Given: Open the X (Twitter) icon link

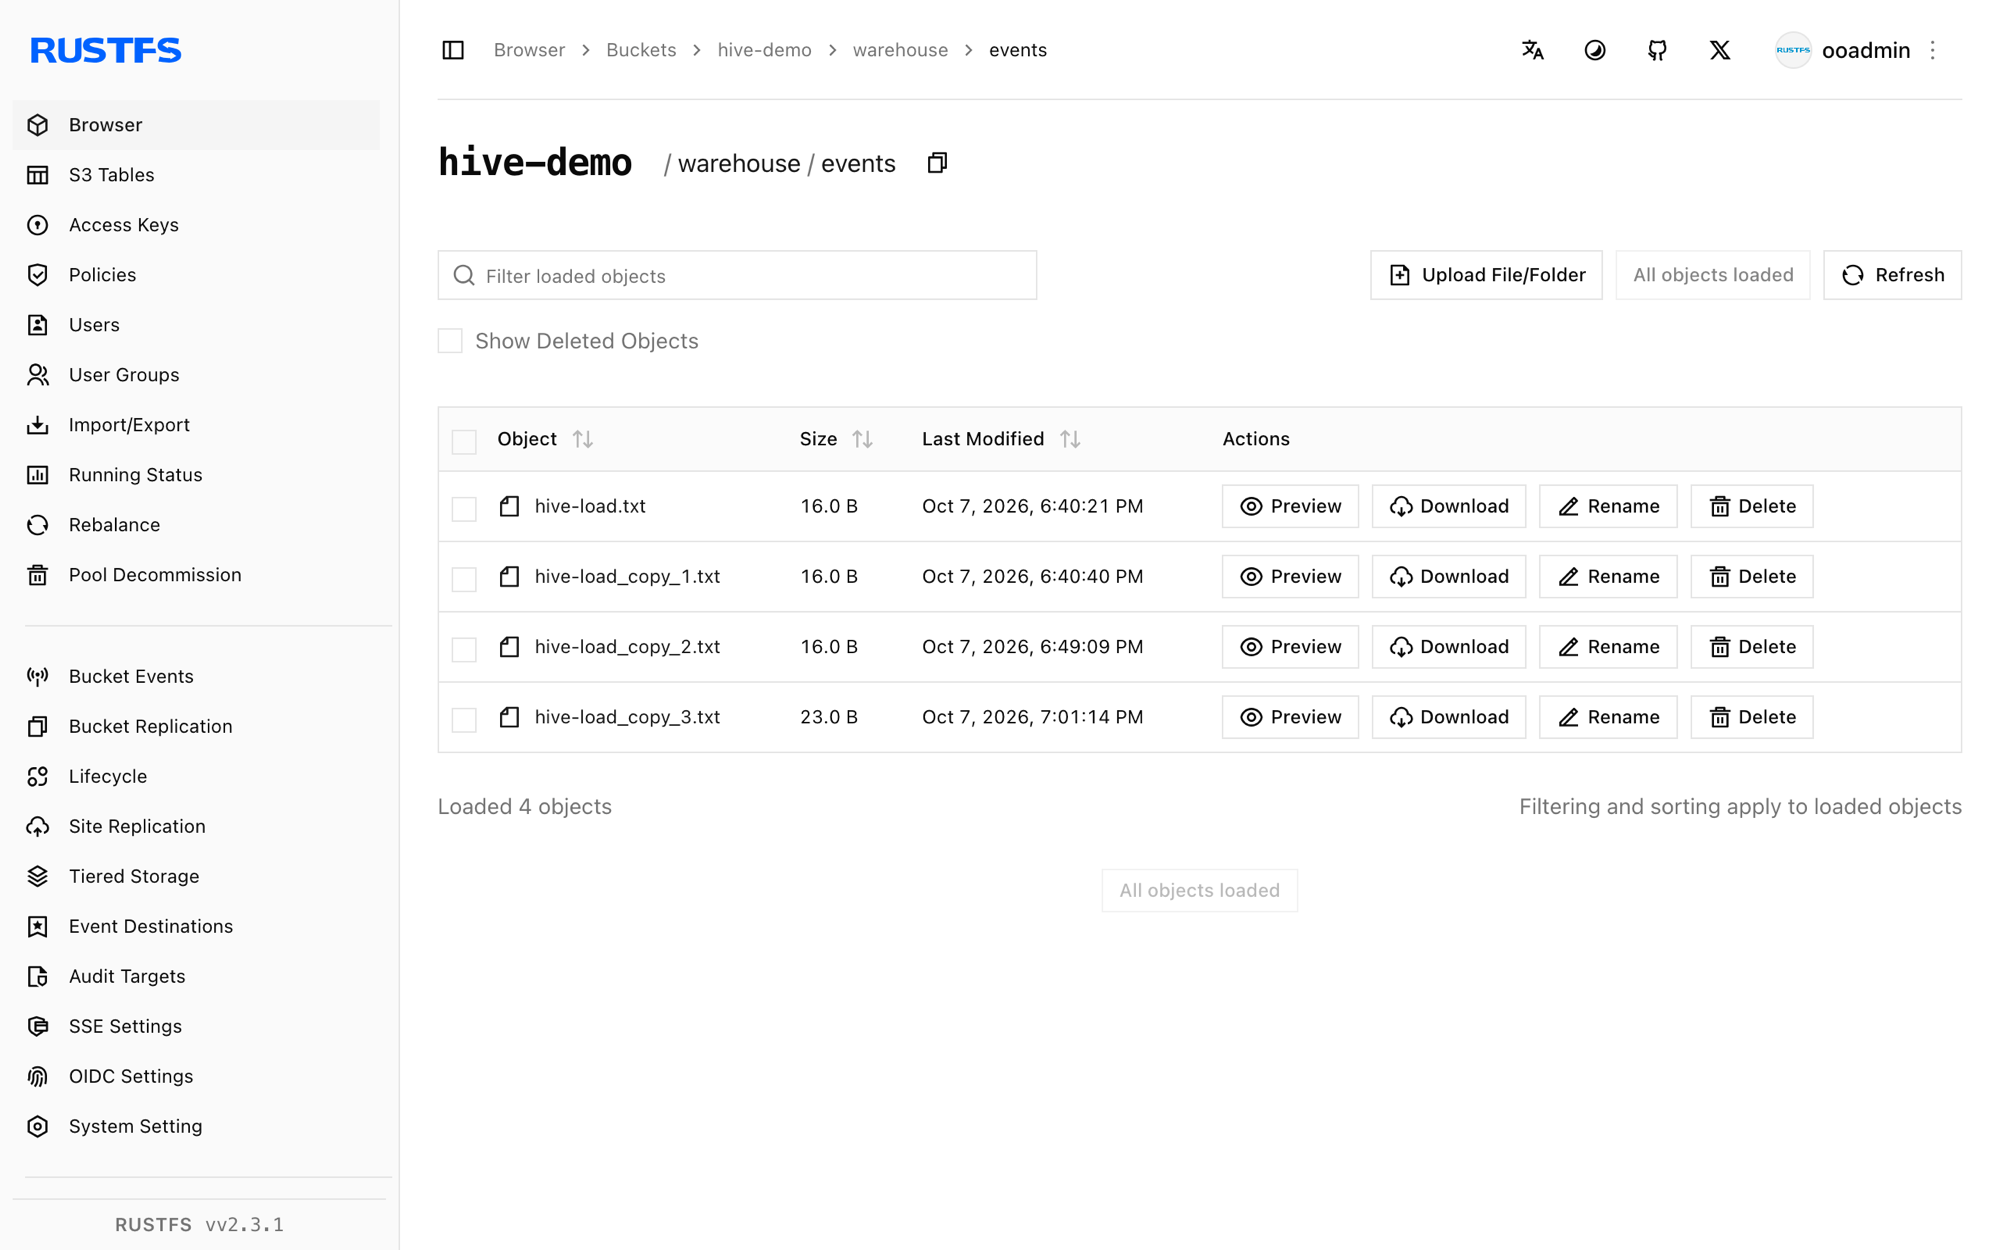Looking at the screenshot, I should point(1720,50).
